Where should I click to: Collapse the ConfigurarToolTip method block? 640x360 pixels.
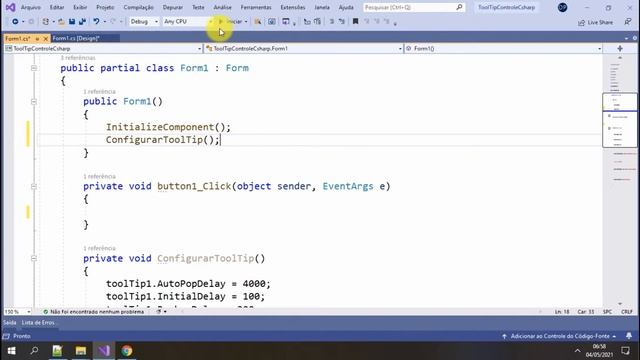[34, 258]
